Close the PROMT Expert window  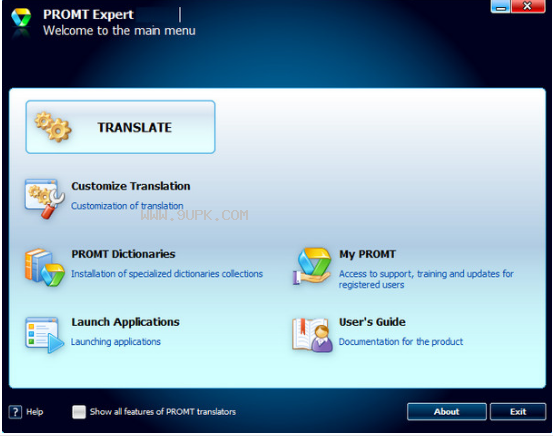tap(527, 6)
